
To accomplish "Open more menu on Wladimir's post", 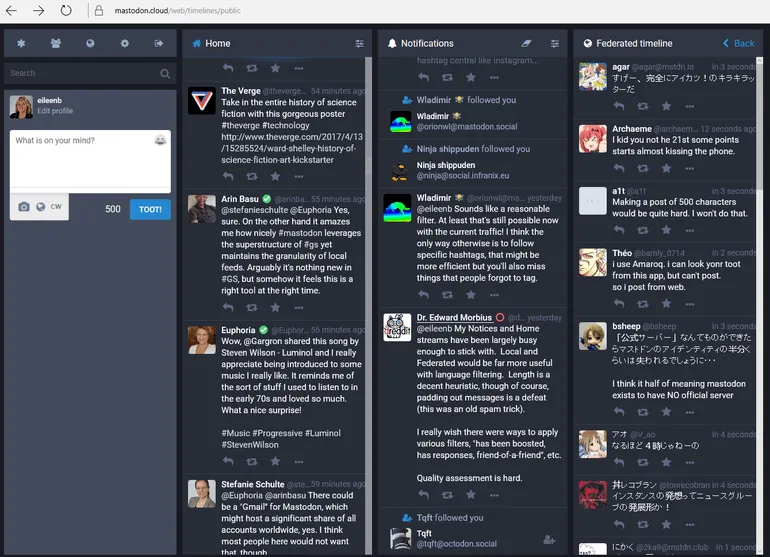I will (494, 295).
